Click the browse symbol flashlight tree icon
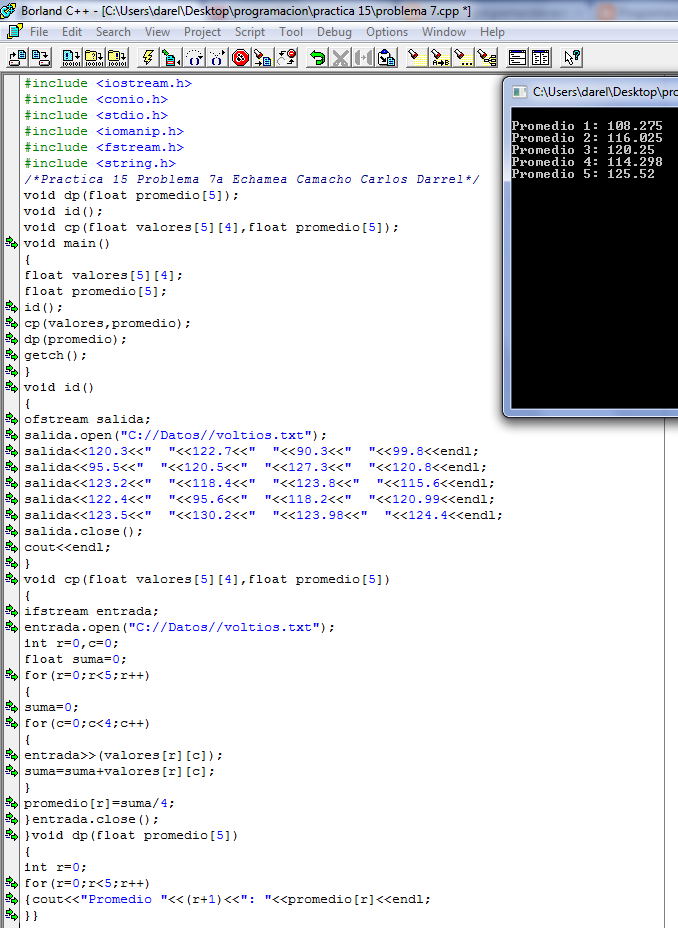The image size is (678, 928). click(x=487, y=57)
